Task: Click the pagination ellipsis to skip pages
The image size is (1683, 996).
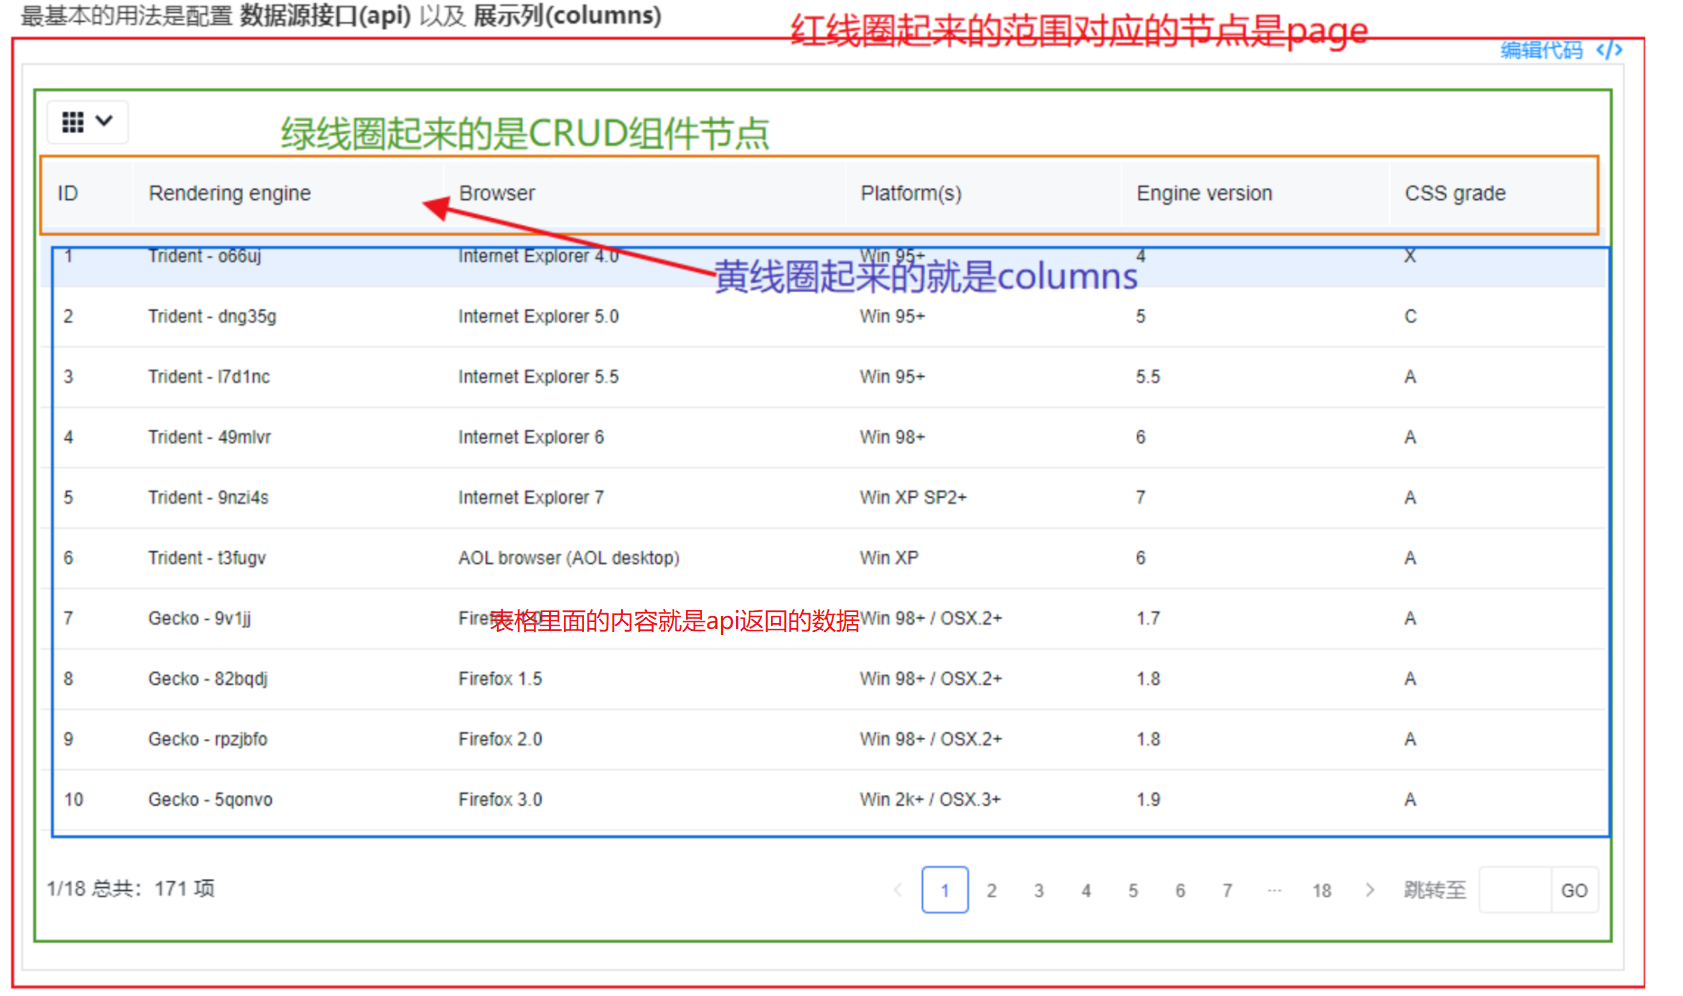Action: click(x=1274, y=890)
